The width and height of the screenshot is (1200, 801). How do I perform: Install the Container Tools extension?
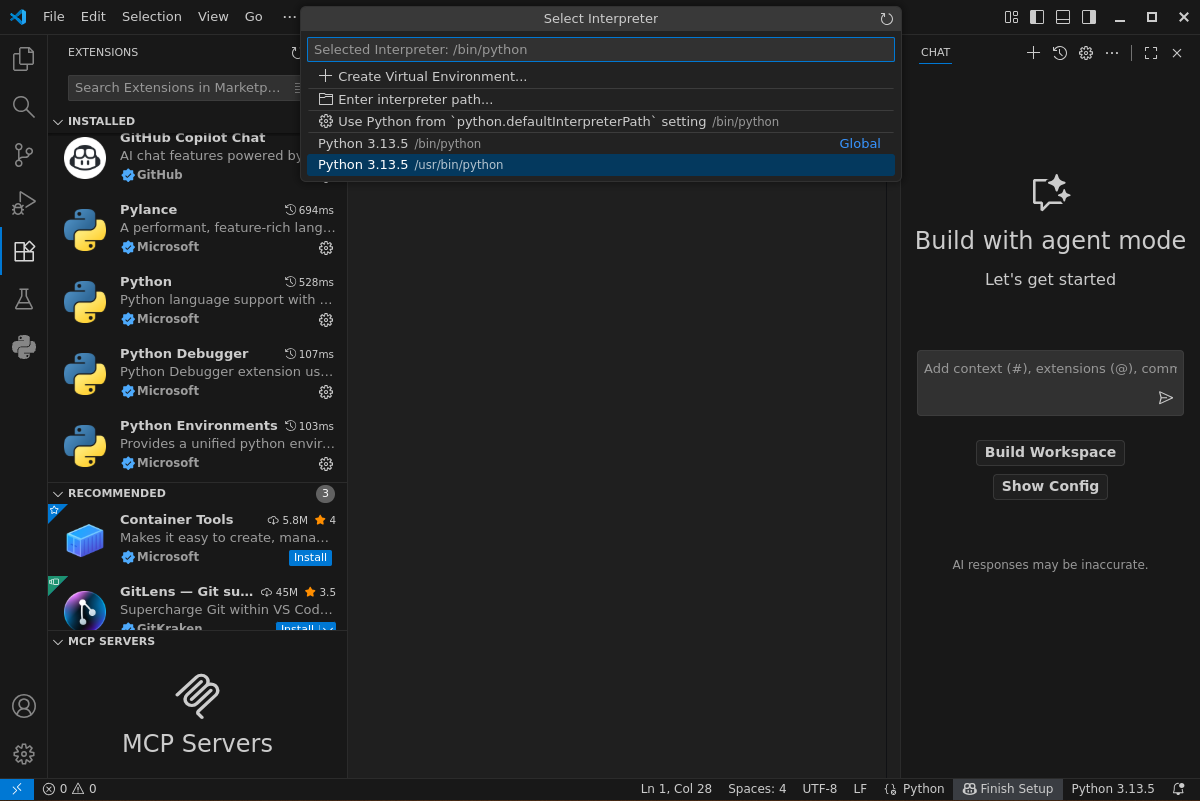click(x=310, y=558)
